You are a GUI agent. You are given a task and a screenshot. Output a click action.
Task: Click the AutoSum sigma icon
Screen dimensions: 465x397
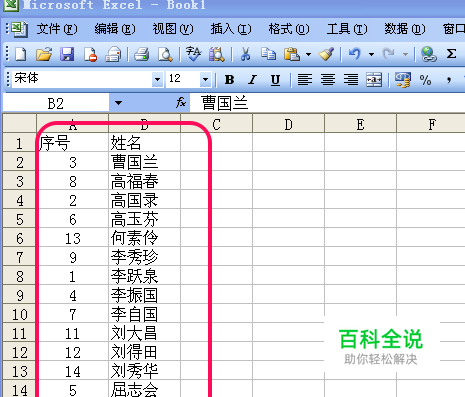point(451,54)
